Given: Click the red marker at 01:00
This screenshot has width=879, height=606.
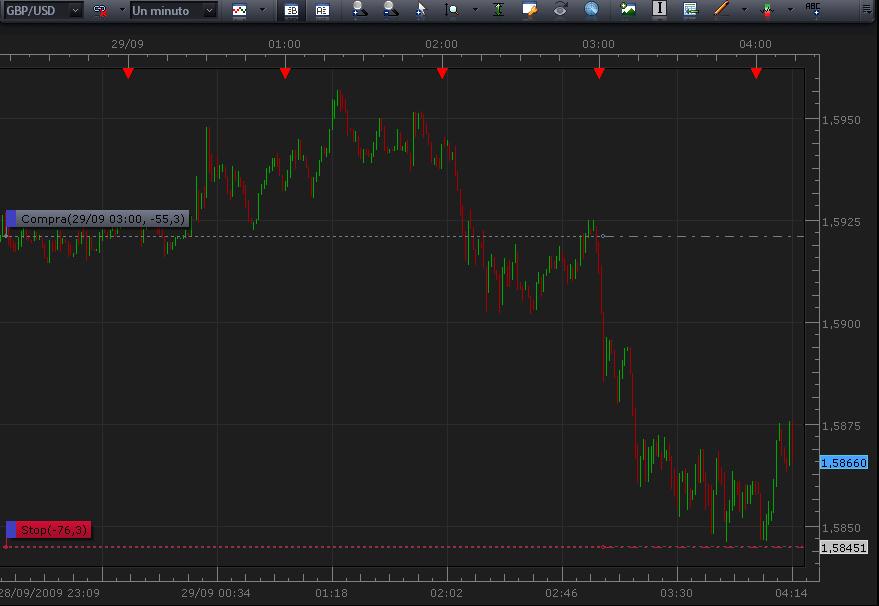Looking at the screenshot, I should (x=285, y=73).
